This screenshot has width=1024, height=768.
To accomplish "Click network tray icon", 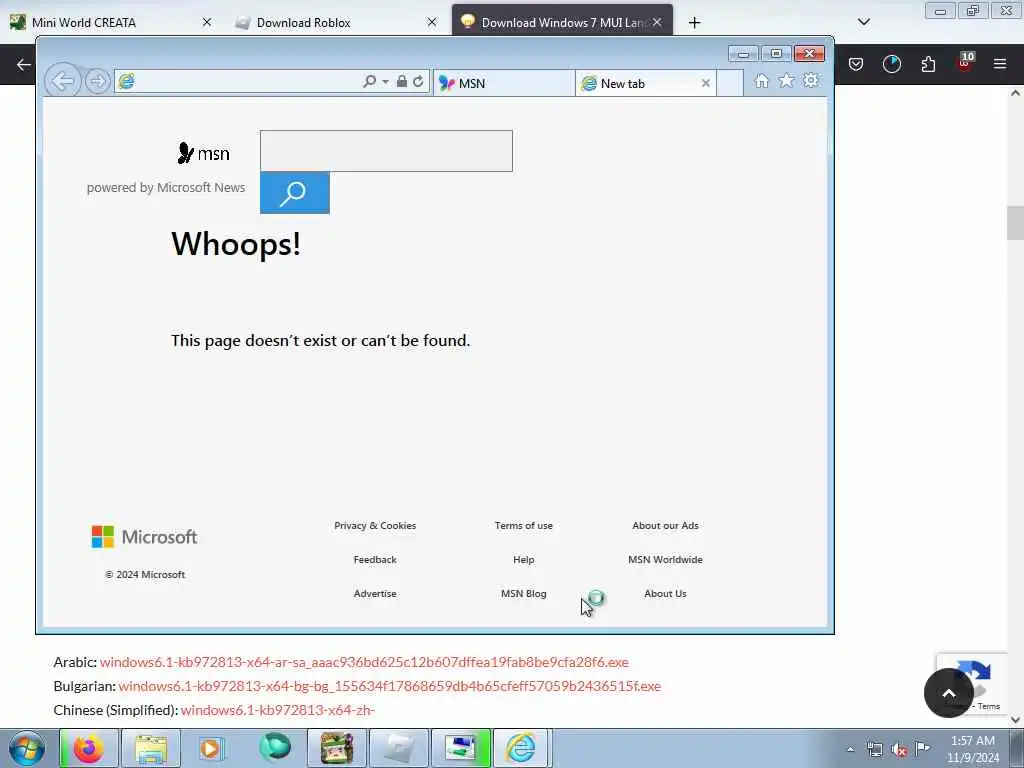I will pyautogui.click(x=874, y=750).
